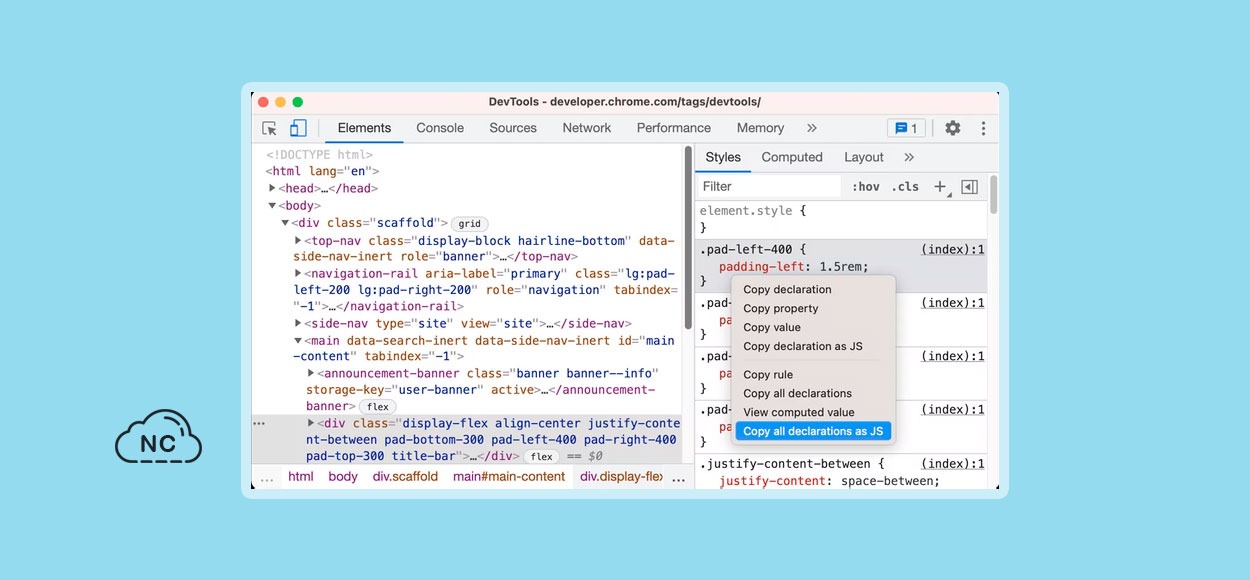The height and width of the screenshot is (580, 1250).
Task: Select the Layout sidebar tab
Action: [x=864, y=157]
